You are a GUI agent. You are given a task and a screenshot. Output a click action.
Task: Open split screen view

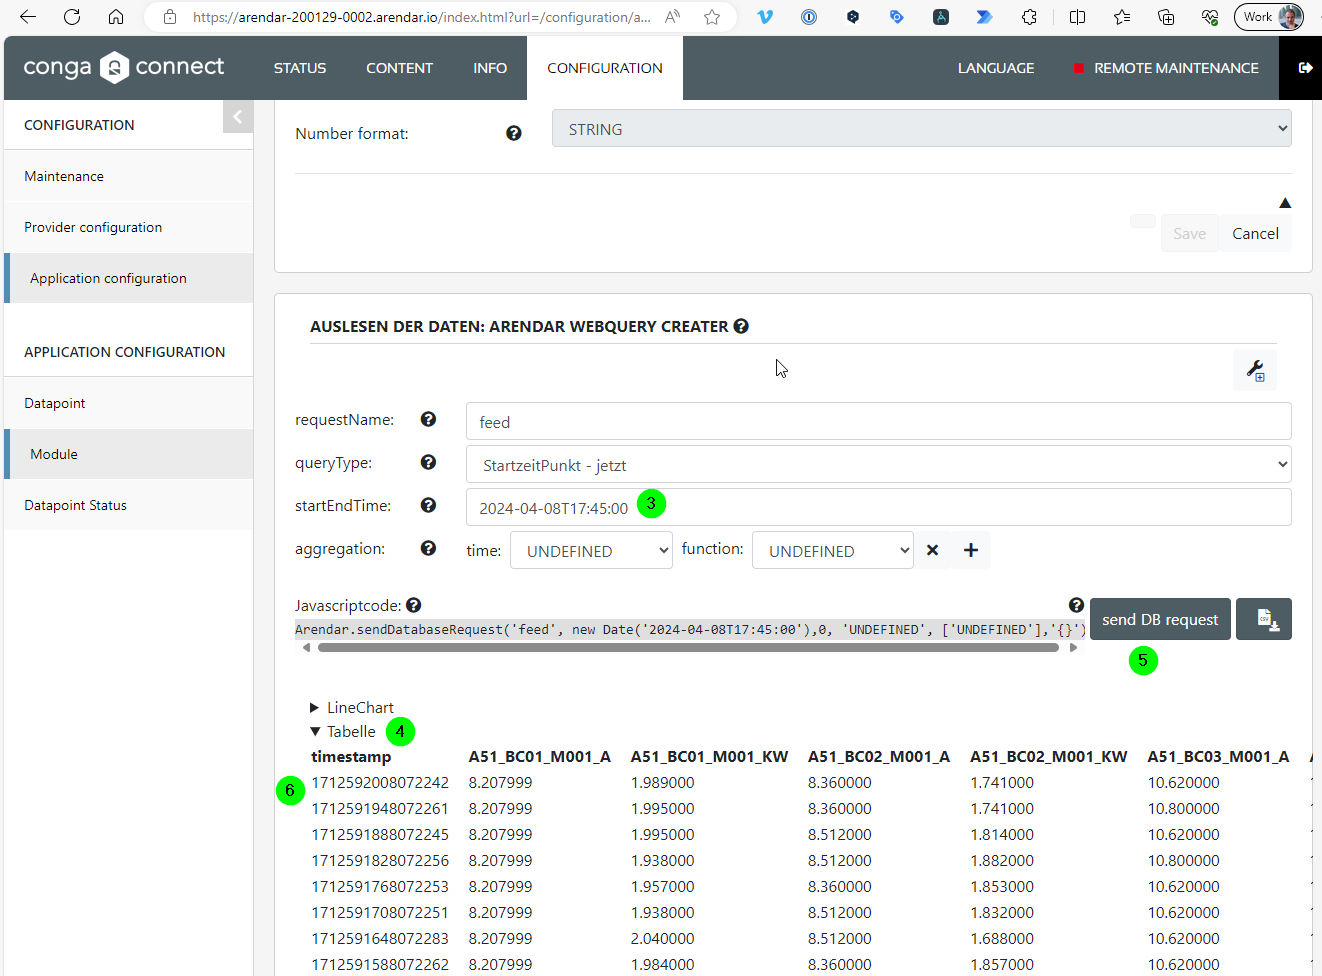tap(1077, 17)
